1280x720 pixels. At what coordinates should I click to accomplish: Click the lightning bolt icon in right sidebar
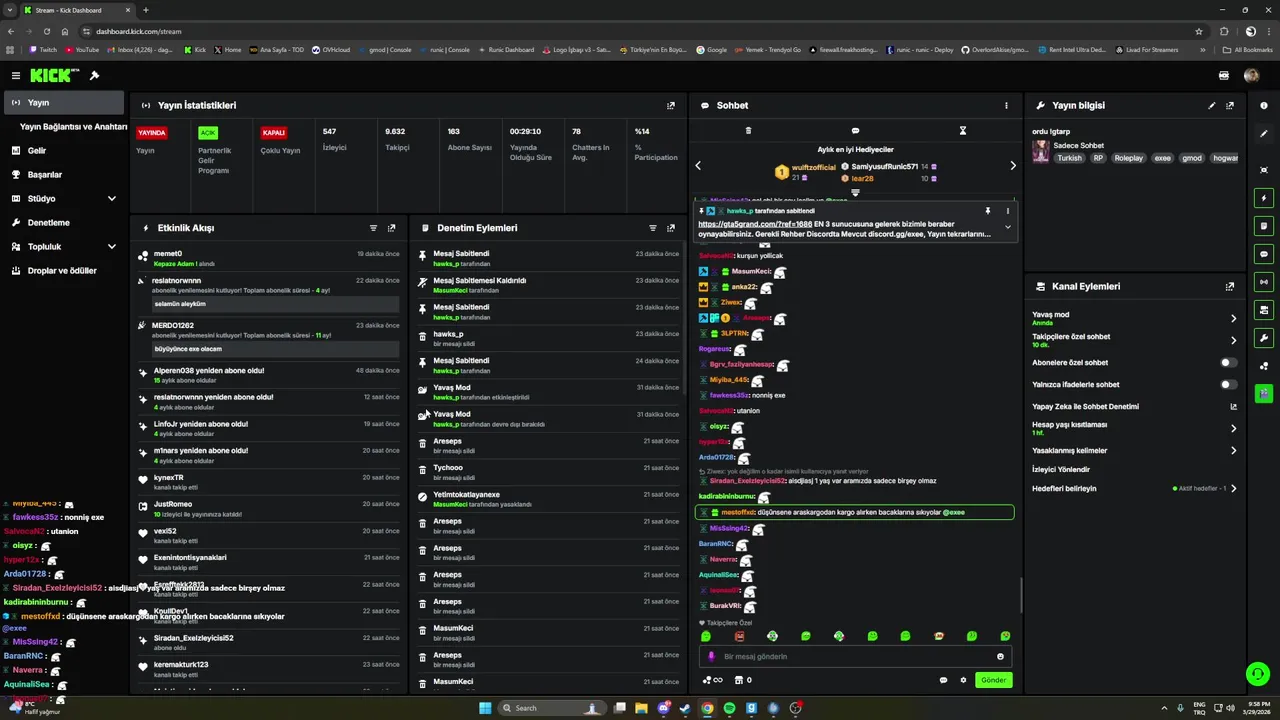coord(1264,198)
